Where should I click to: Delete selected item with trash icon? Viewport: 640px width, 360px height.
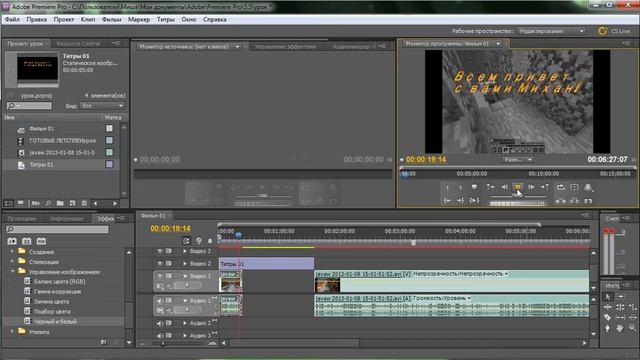point(84,203)
